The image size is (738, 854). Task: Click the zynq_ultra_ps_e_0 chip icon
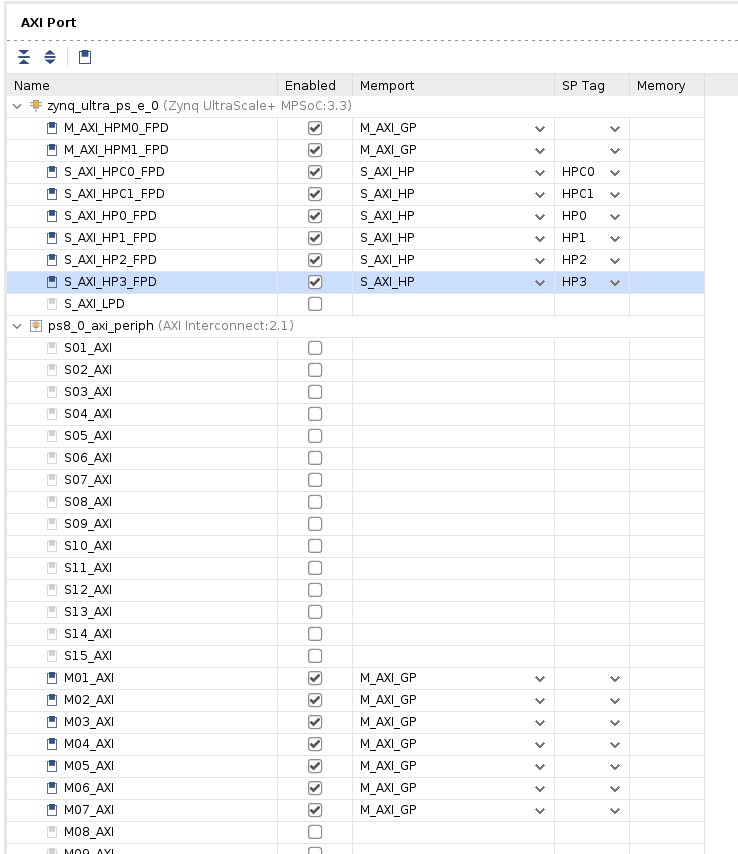(36, 105)
